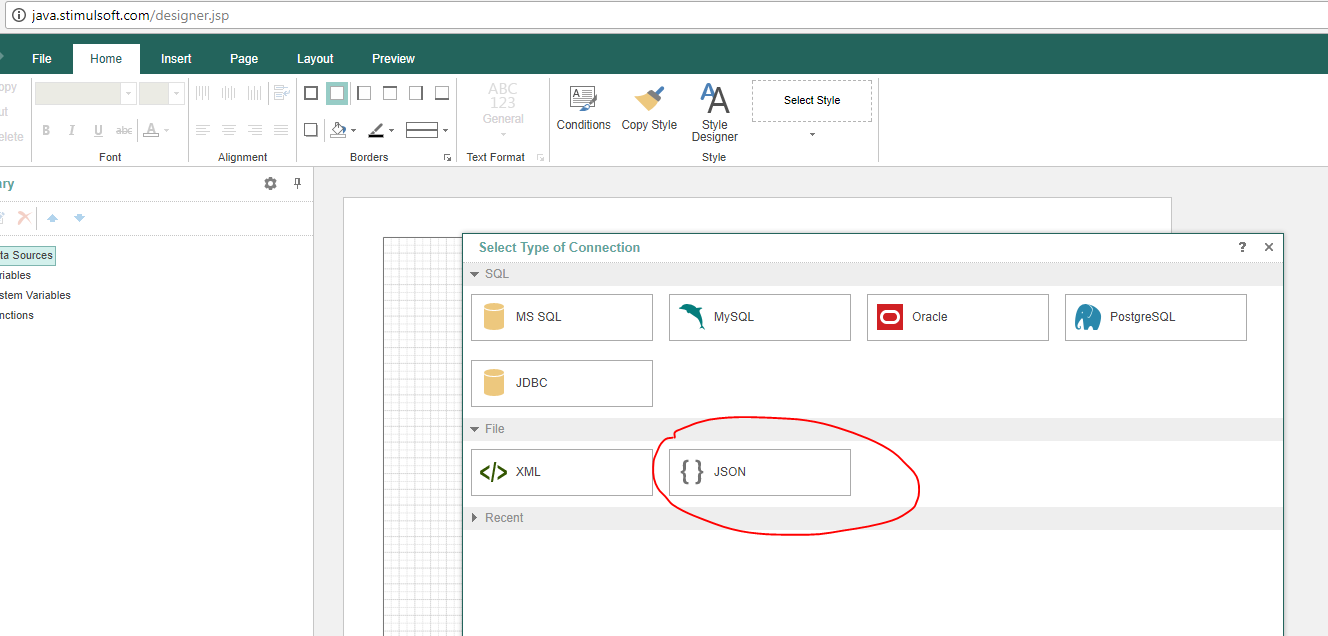Toggle Italic formatting
The width and height of the screenshot is (1328, 636).
point(72,130)
